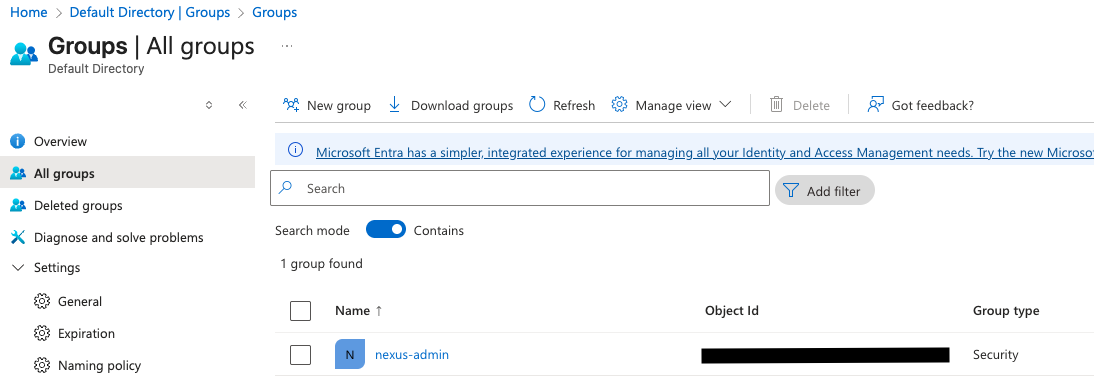The height and width of the screenshot is (382, 1094).
Task: Click the Naming policy gear icon
Action: 42,365
